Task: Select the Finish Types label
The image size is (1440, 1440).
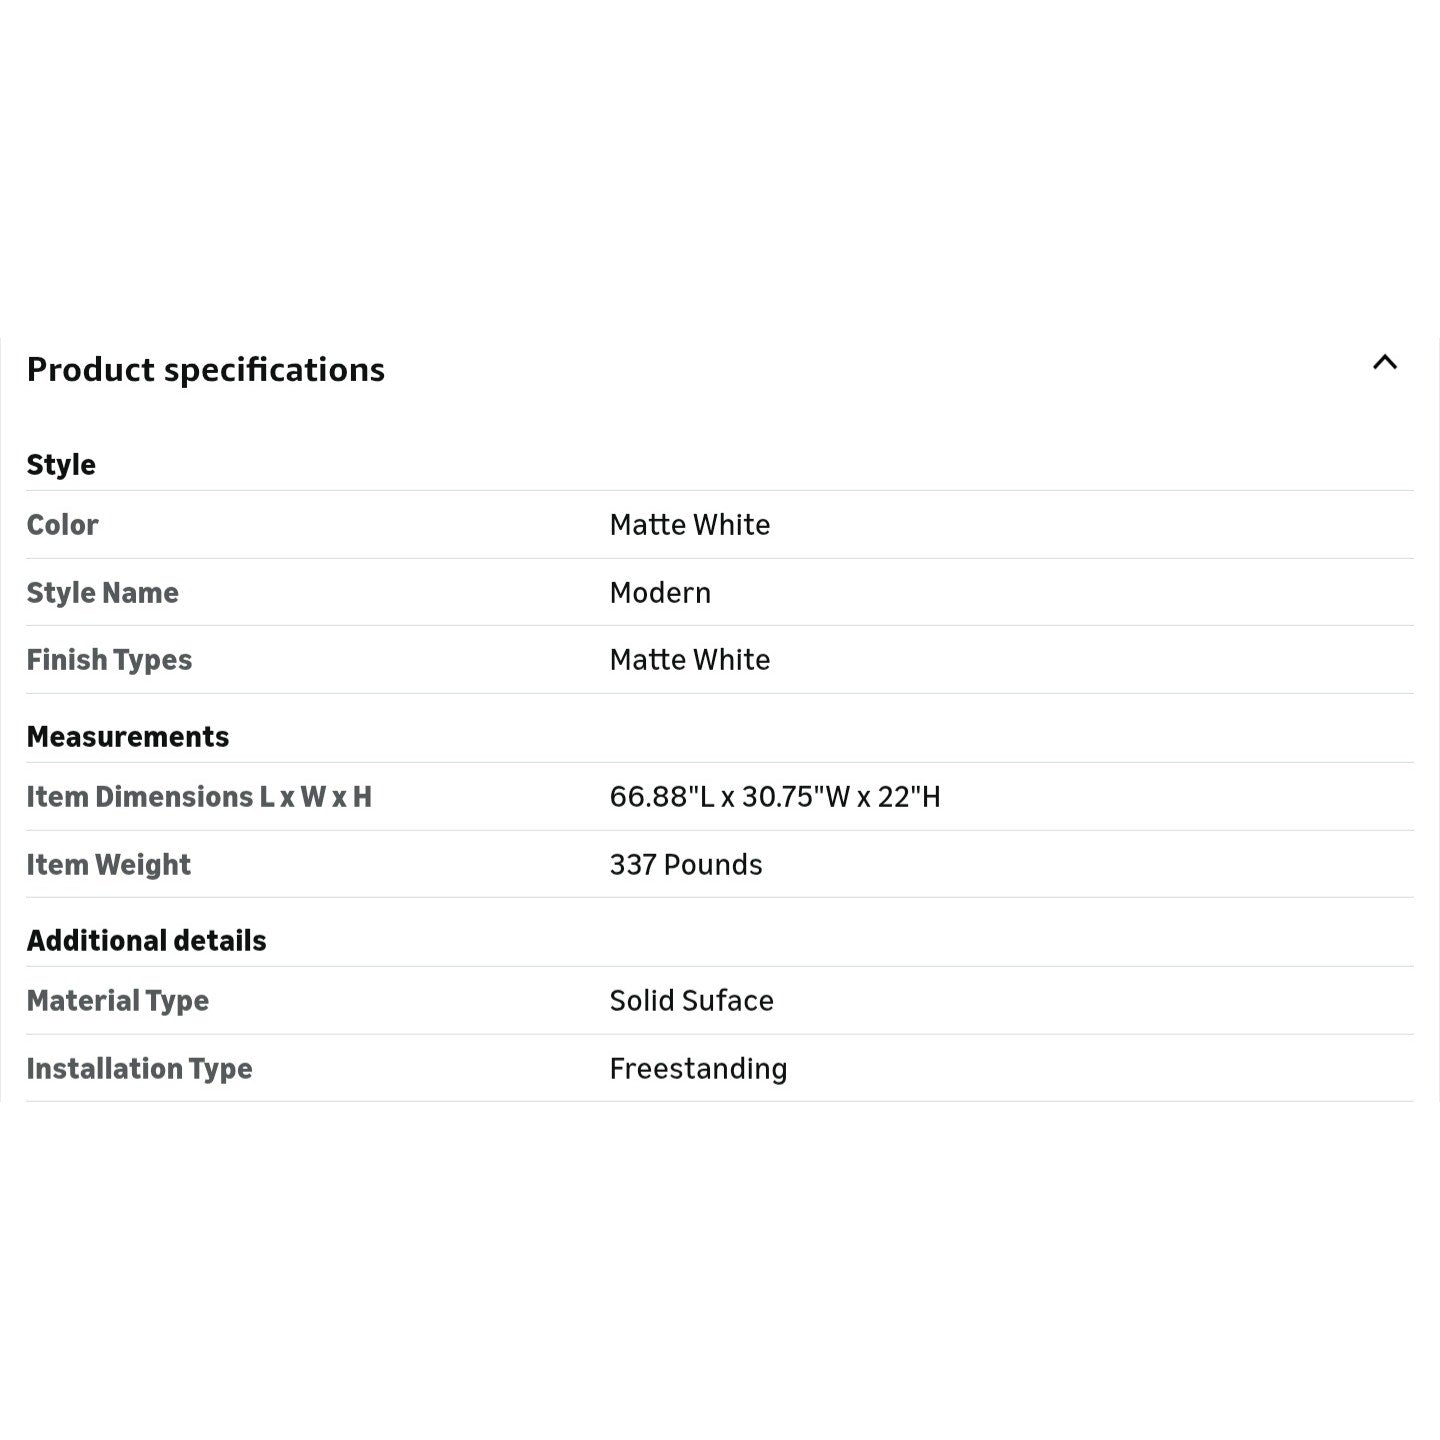Action: pyautogui.click(x=109, y=660)
